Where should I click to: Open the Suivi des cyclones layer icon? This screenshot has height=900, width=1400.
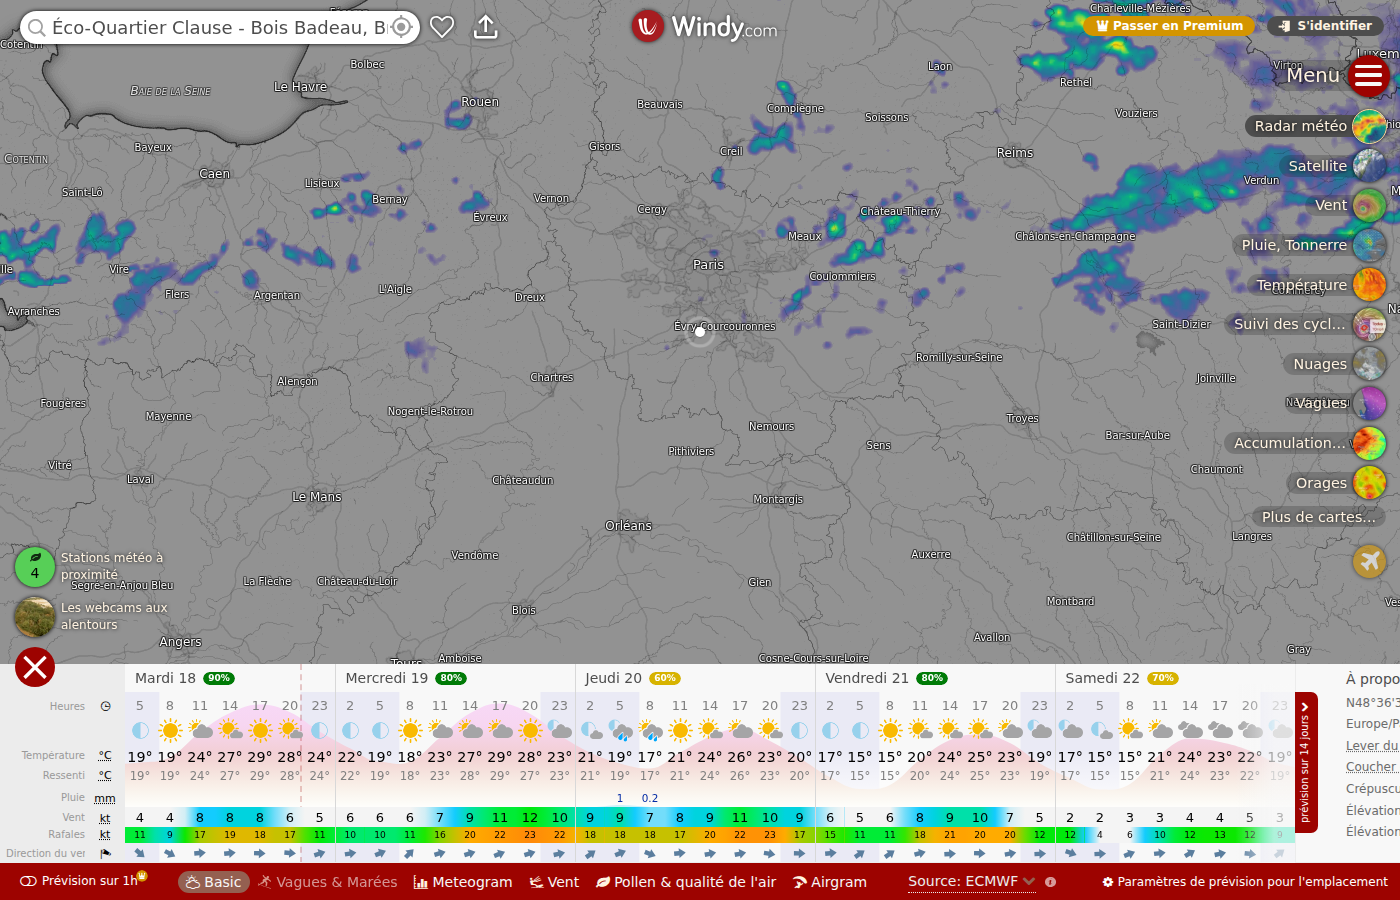(x=1369, y=324)
